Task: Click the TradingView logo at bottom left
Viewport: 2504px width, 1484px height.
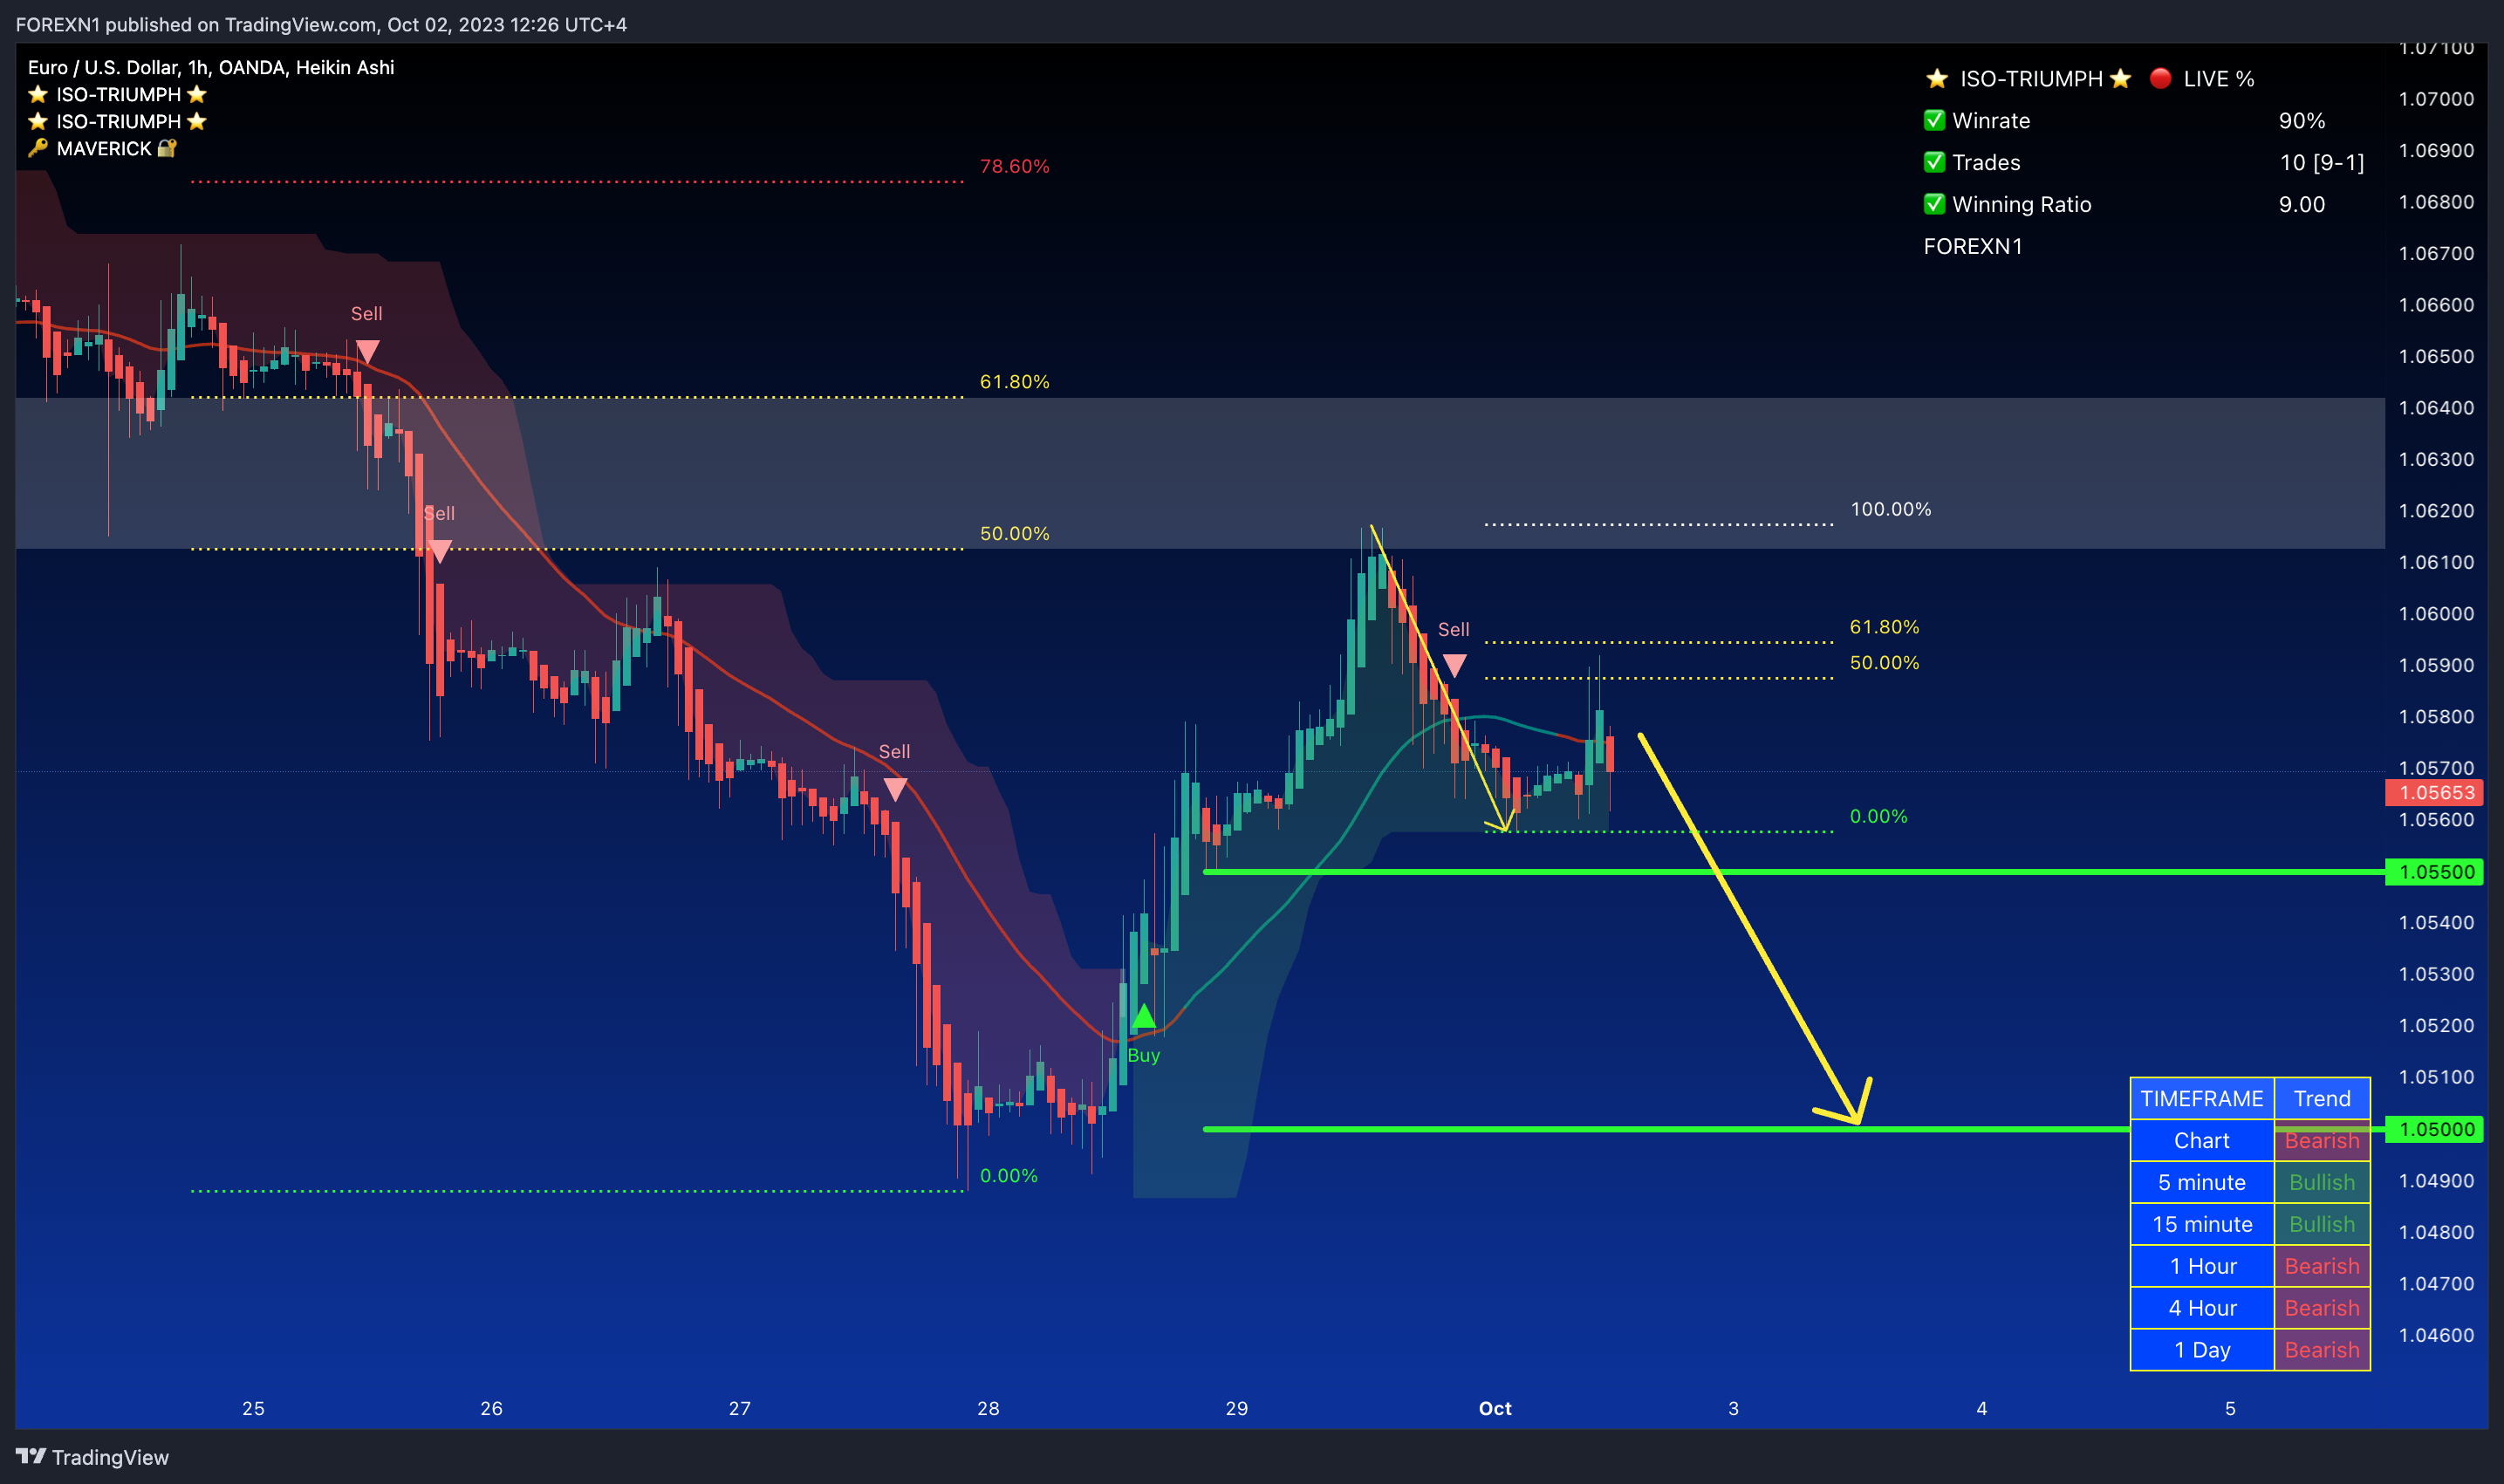Action: tap(31, 1456)
